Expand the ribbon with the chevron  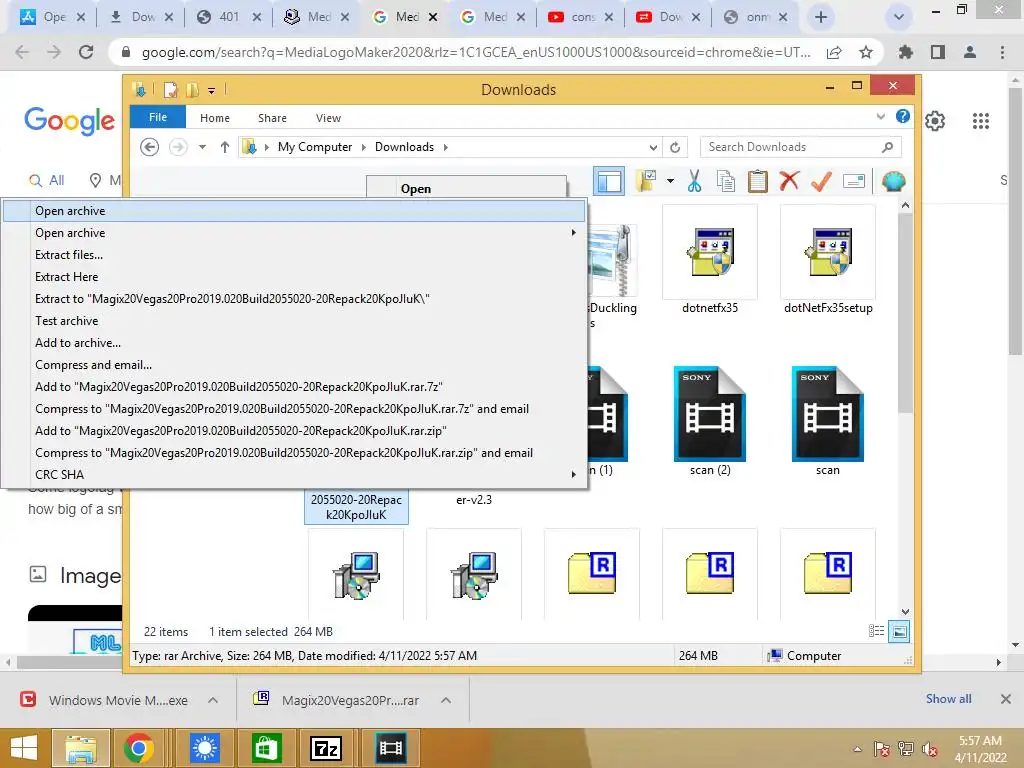pos(880,117)
